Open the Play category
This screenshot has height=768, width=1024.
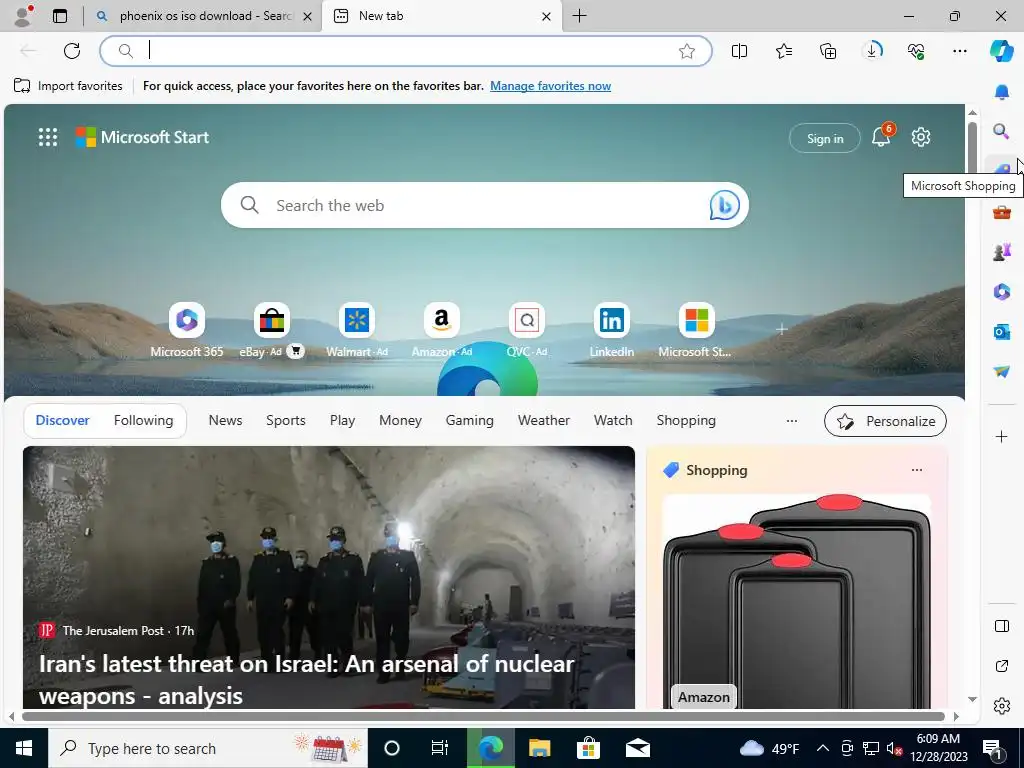[342, 421]
